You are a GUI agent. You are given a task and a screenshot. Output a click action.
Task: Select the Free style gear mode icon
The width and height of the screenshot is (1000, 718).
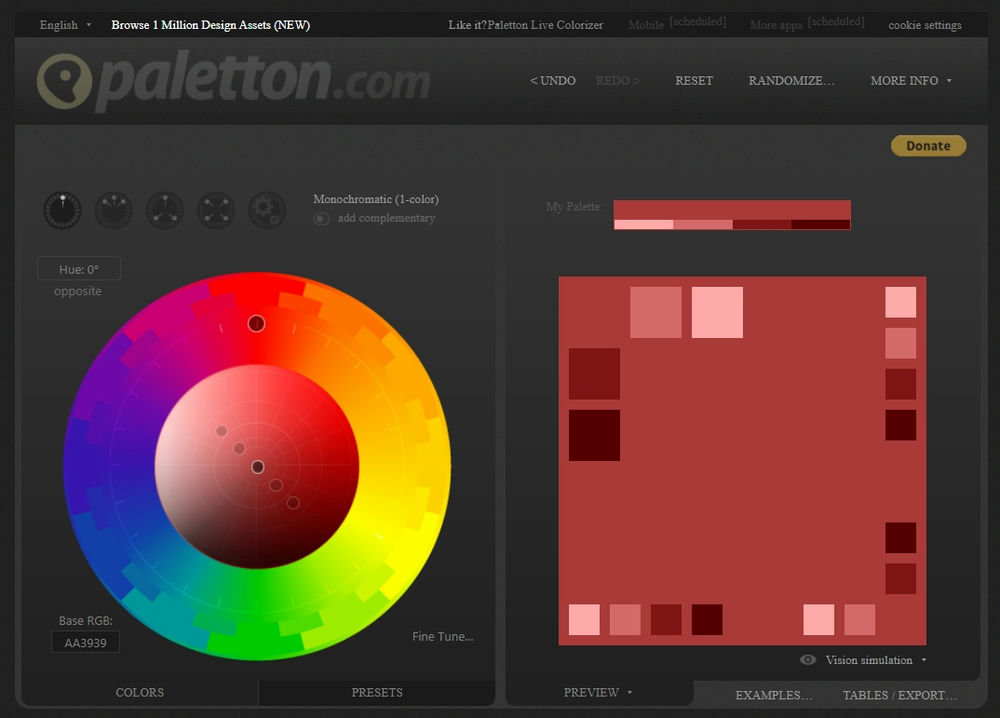[267, 211]
